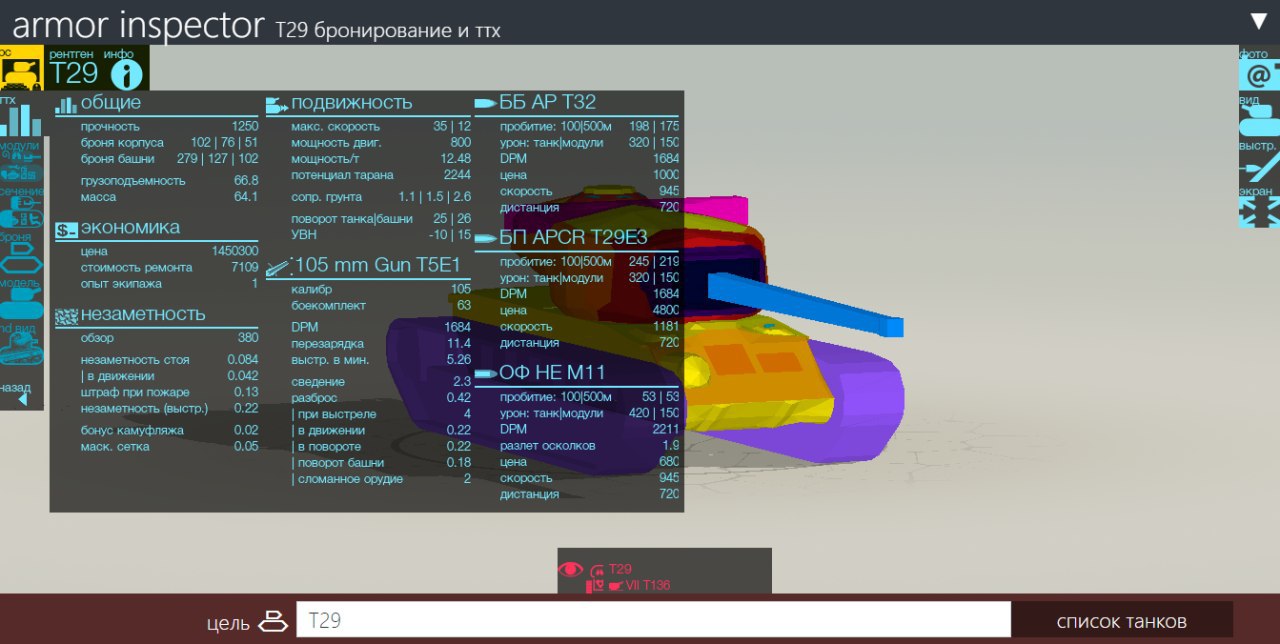Open the ТТХ stats bar-chart icon

click(x=20, y=119)
